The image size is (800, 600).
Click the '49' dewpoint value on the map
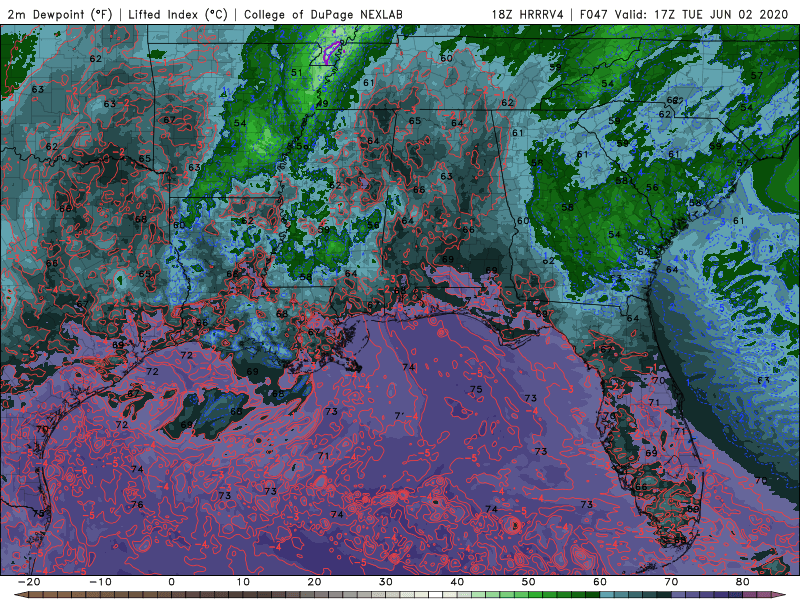click(x=322, y=104)
